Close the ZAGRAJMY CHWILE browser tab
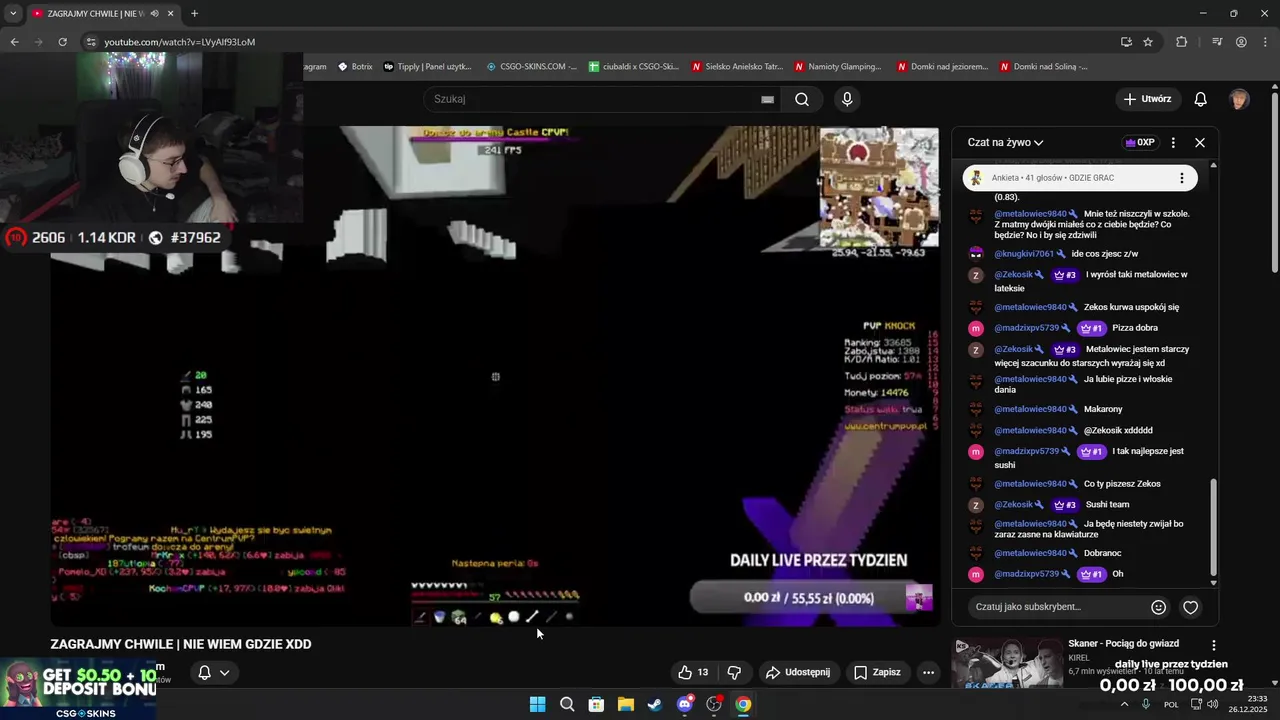The image size is (1280, 720). 171,14
